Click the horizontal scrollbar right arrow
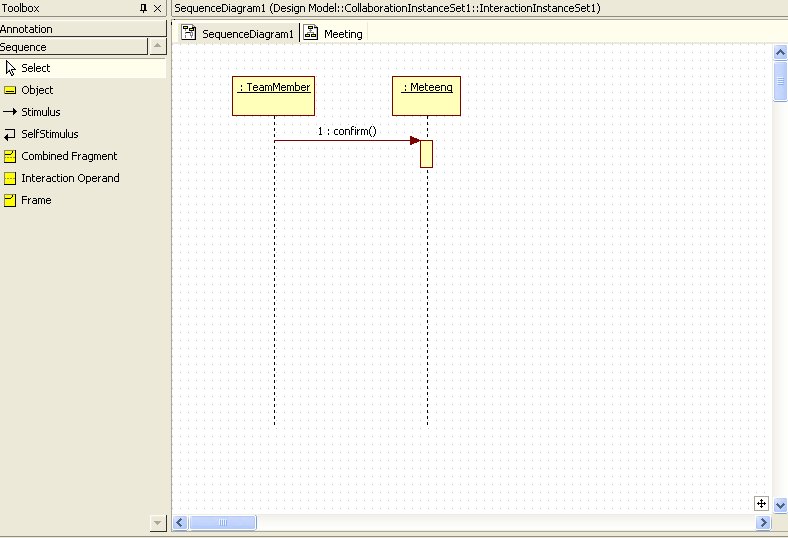 (763, 522)
